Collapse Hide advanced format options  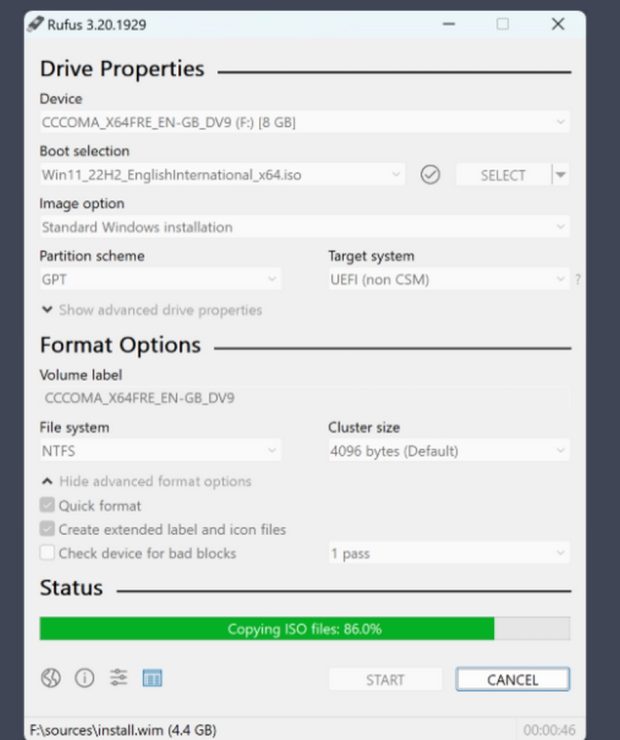(146, 481)
